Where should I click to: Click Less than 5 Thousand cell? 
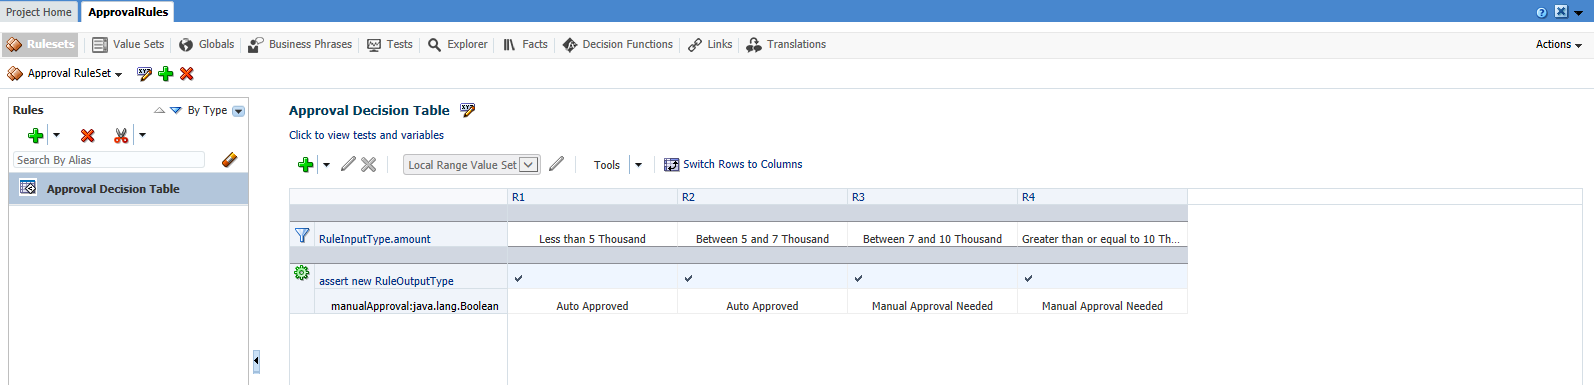(593, 239)
